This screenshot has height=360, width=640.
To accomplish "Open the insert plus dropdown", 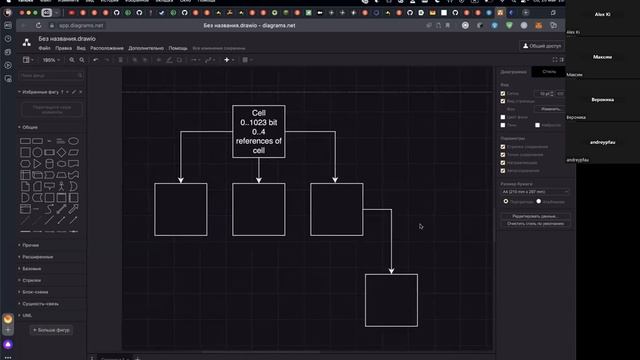I will (229, 60).
